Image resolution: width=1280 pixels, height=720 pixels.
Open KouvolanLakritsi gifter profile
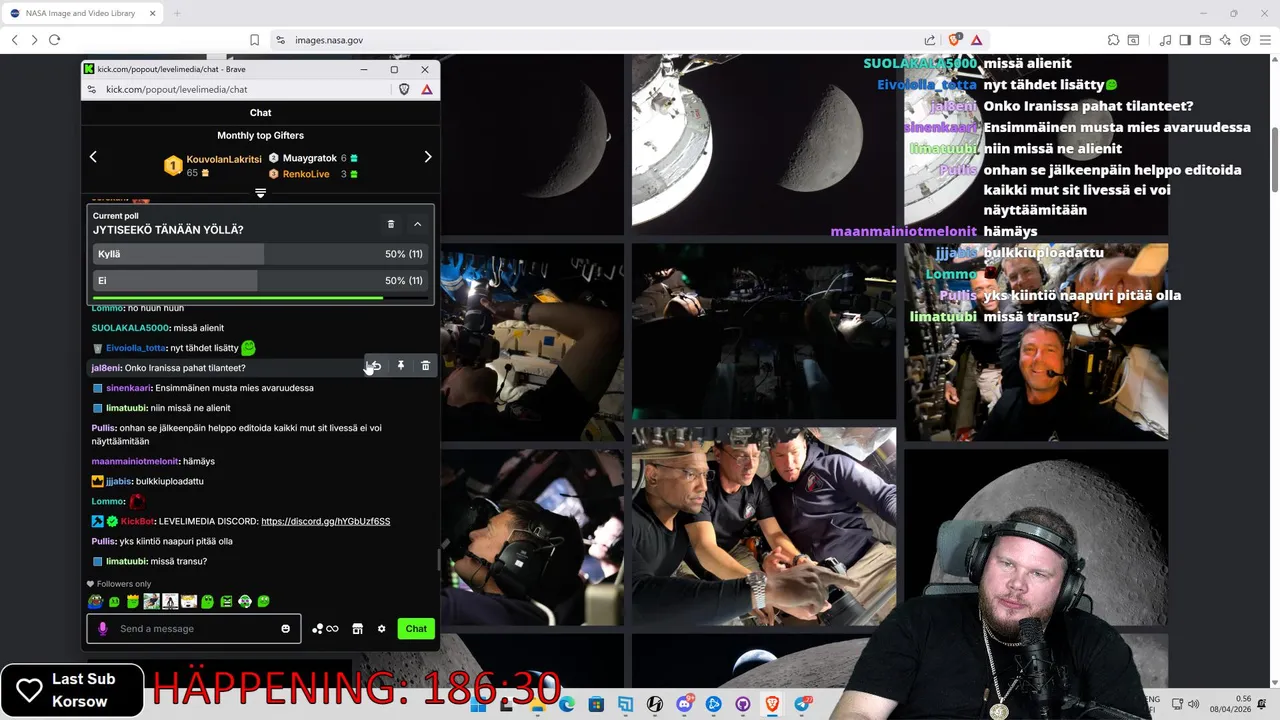point(223,159)
